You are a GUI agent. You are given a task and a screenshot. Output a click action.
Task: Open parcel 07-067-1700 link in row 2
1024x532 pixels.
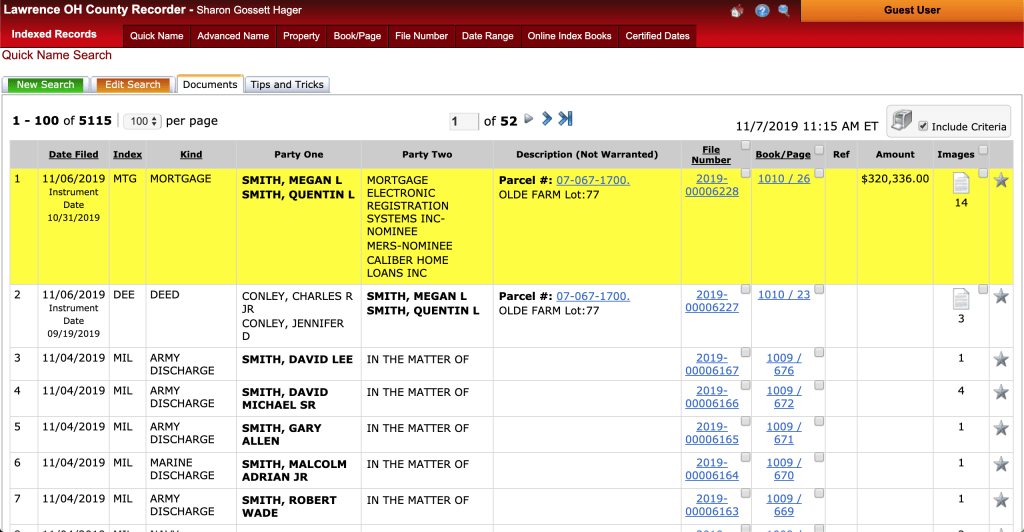point(593,296)
